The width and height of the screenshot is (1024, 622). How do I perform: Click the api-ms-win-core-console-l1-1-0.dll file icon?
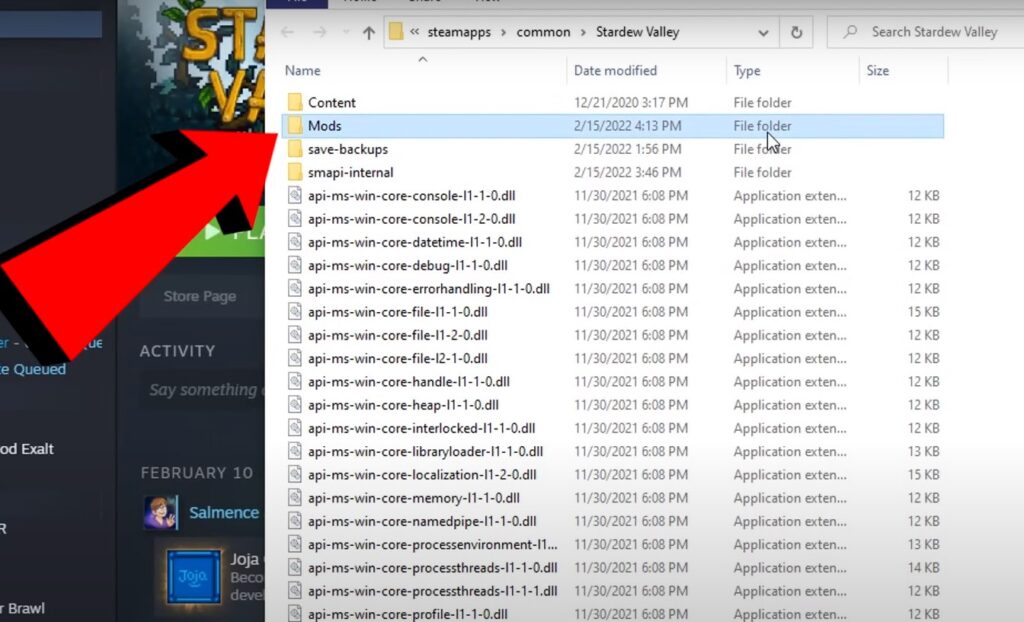click(x=295, y=196)
